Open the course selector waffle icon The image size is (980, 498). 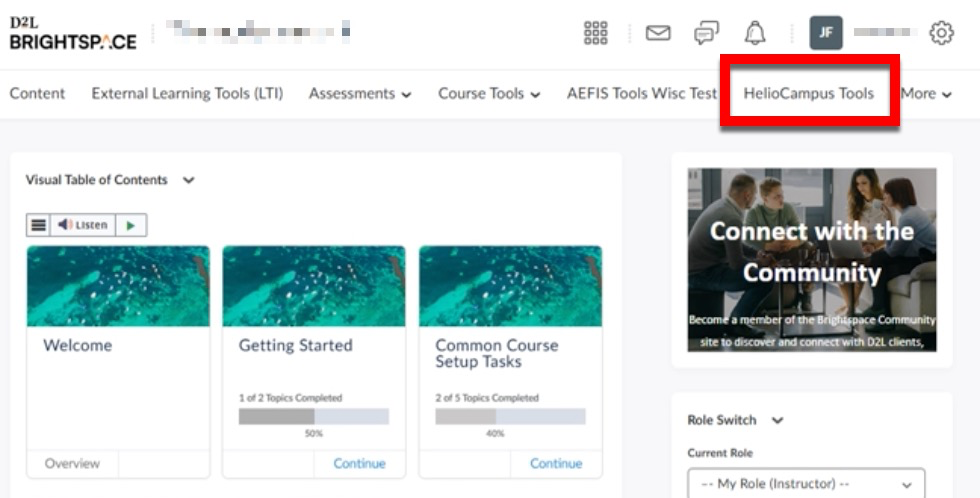(595, 33)
